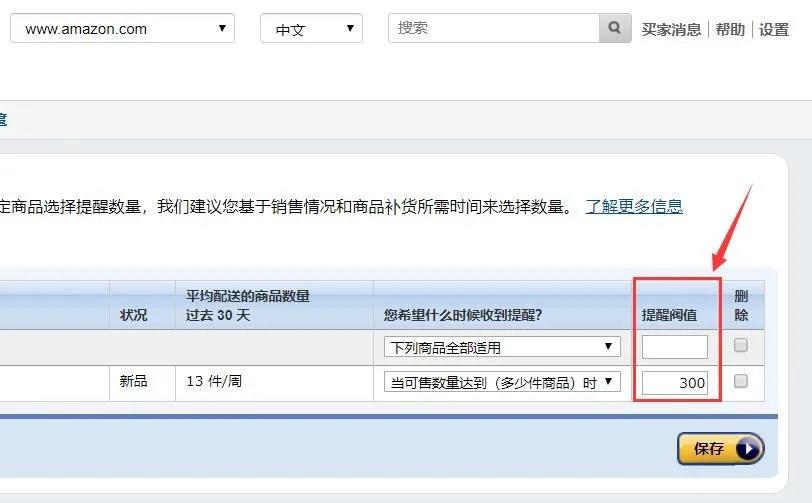Viewport: 812px width, 503px height.
Task: Open the www.amazon.com marketplace dropdown
Action: (x=122, y=29)
